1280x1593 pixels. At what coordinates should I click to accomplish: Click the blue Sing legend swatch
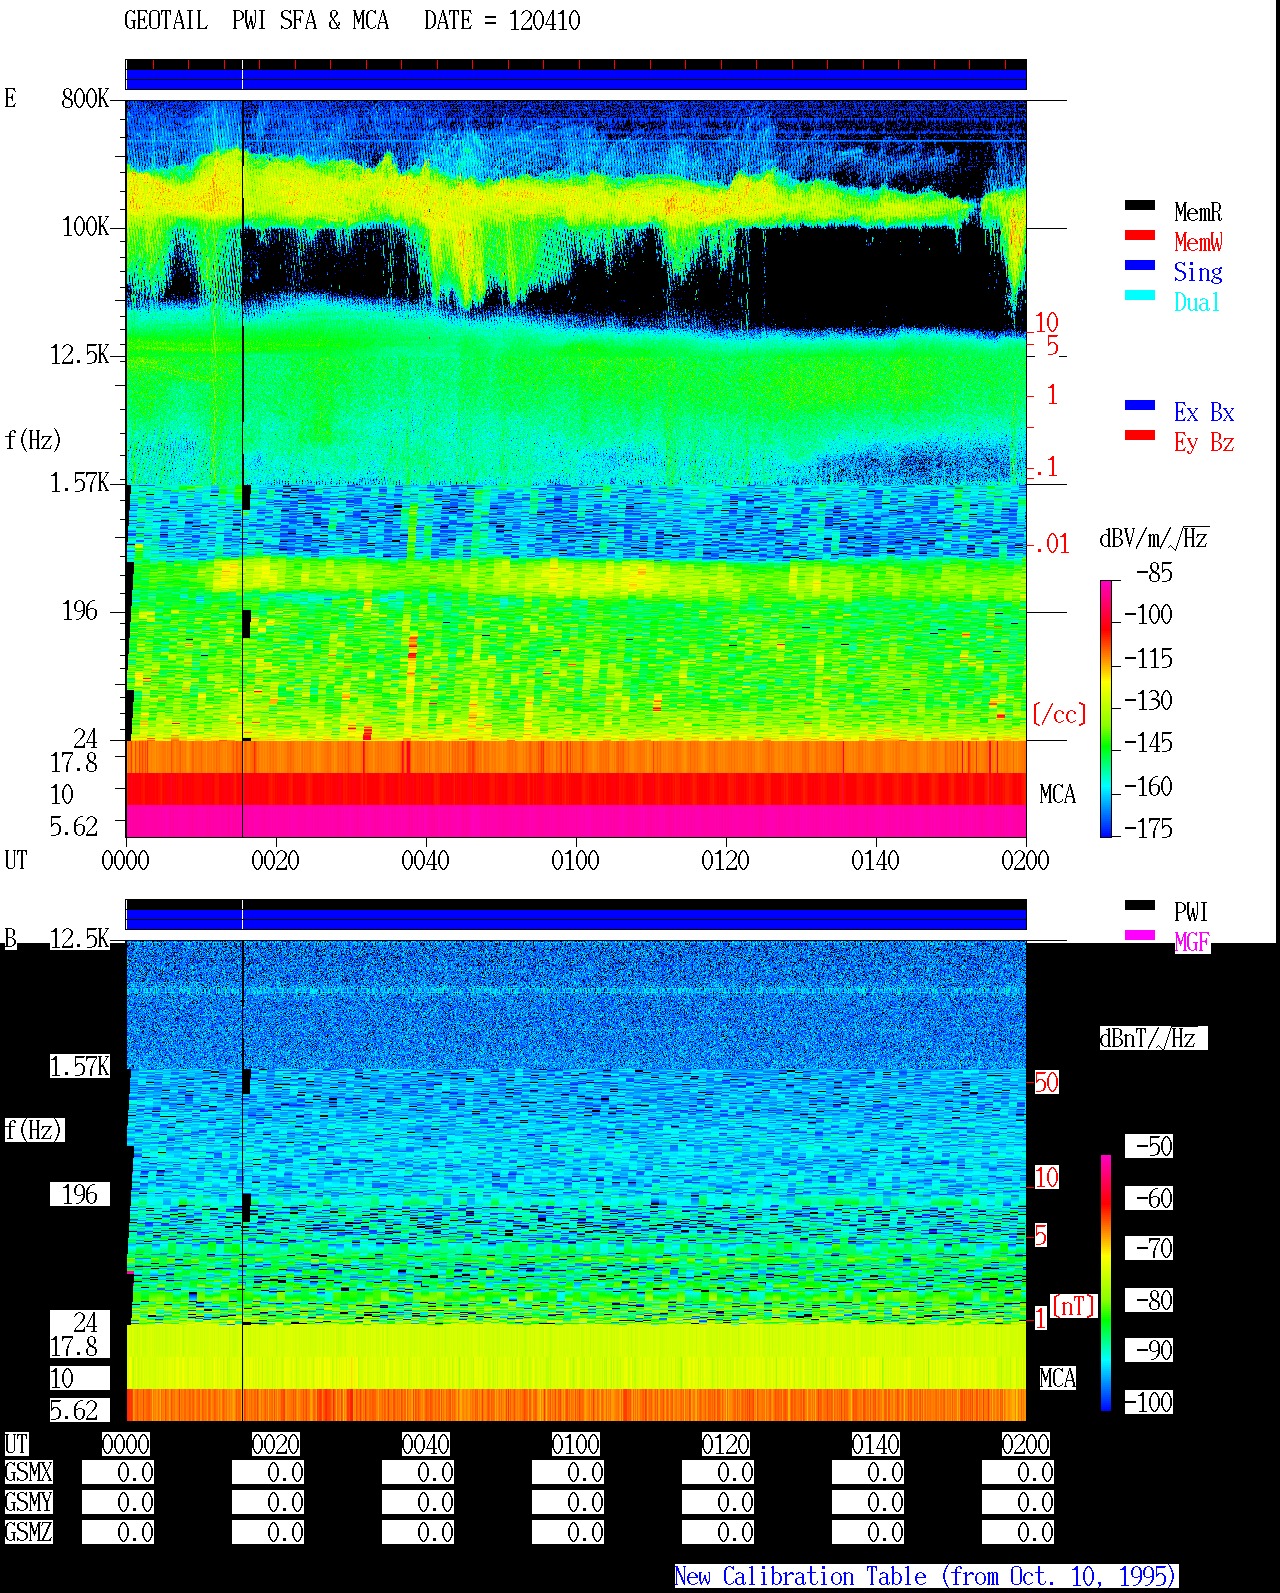point(1140,266)
